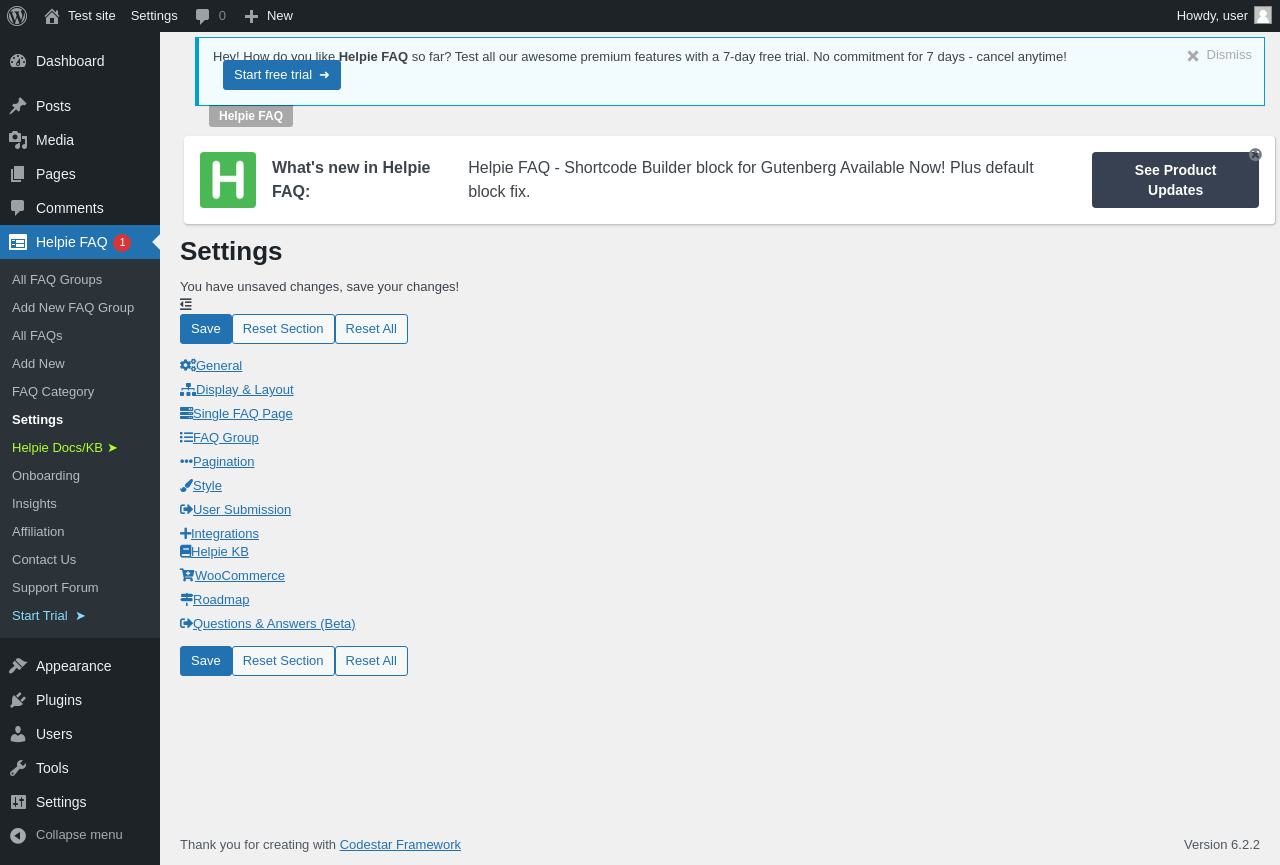Viewport: 1280px width, 865px height.
Task: Click the Comments speech bubble icon in the sidebar
Action: tap(18, 208)
